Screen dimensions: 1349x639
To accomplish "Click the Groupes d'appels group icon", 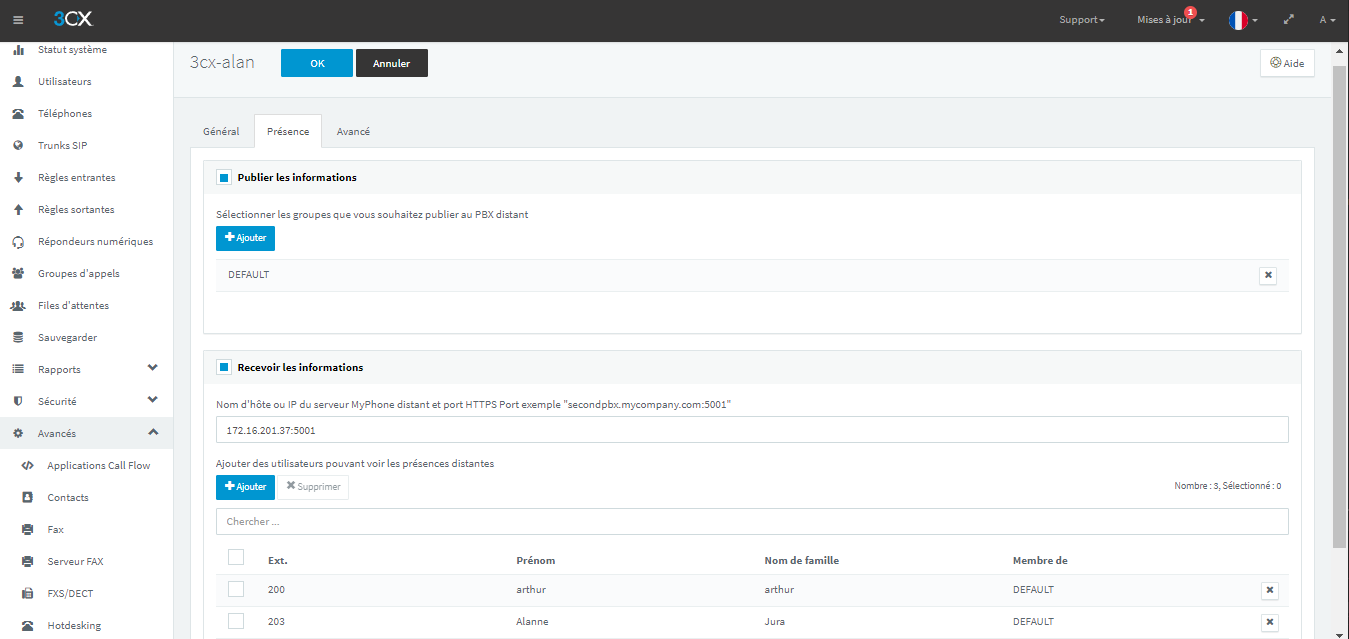I will tap(18, 274).
